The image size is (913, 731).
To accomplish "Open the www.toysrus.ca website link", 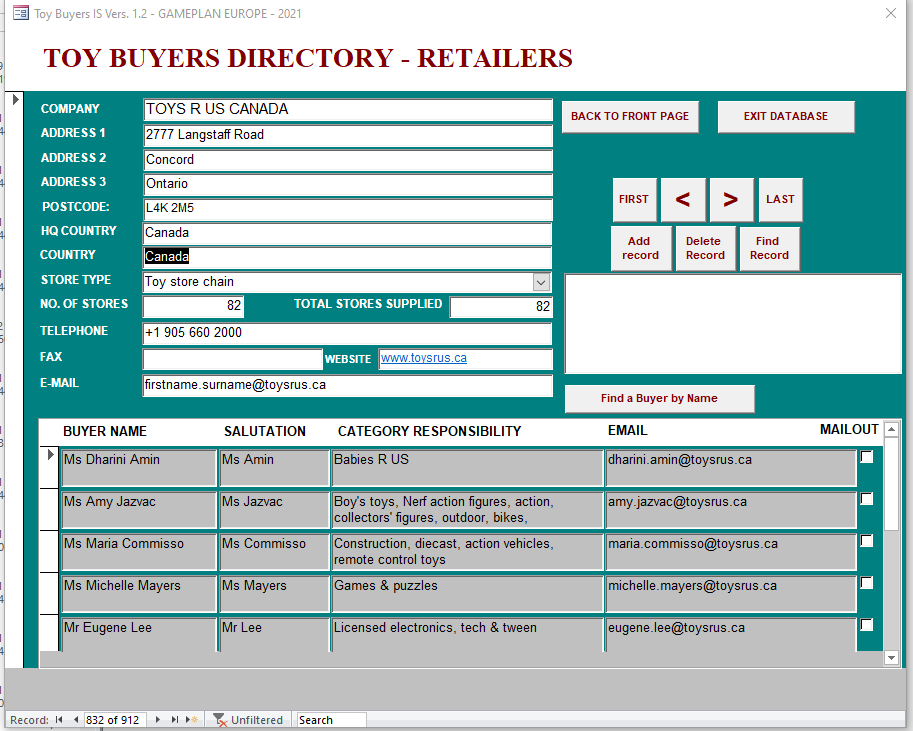I will 424,358.
